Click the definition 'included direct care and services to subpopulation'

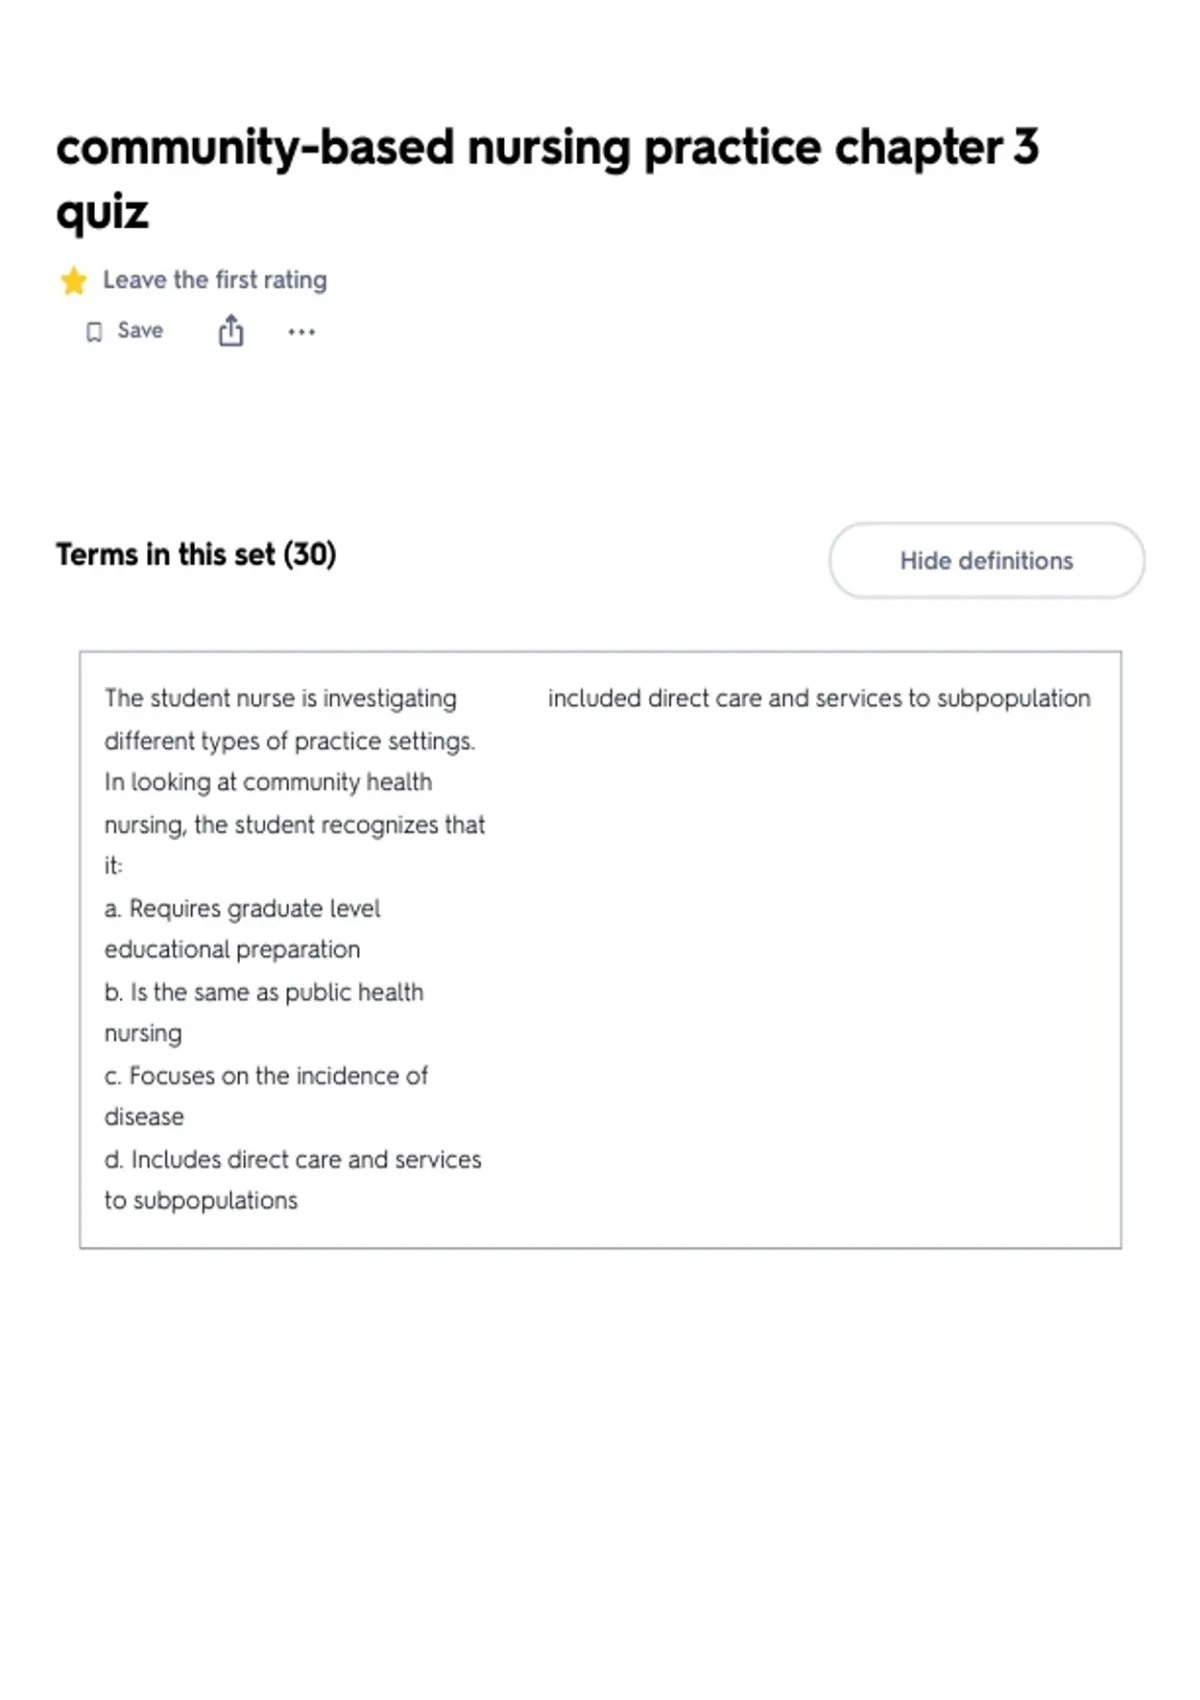pyautogui.click(x=819, y=698)
